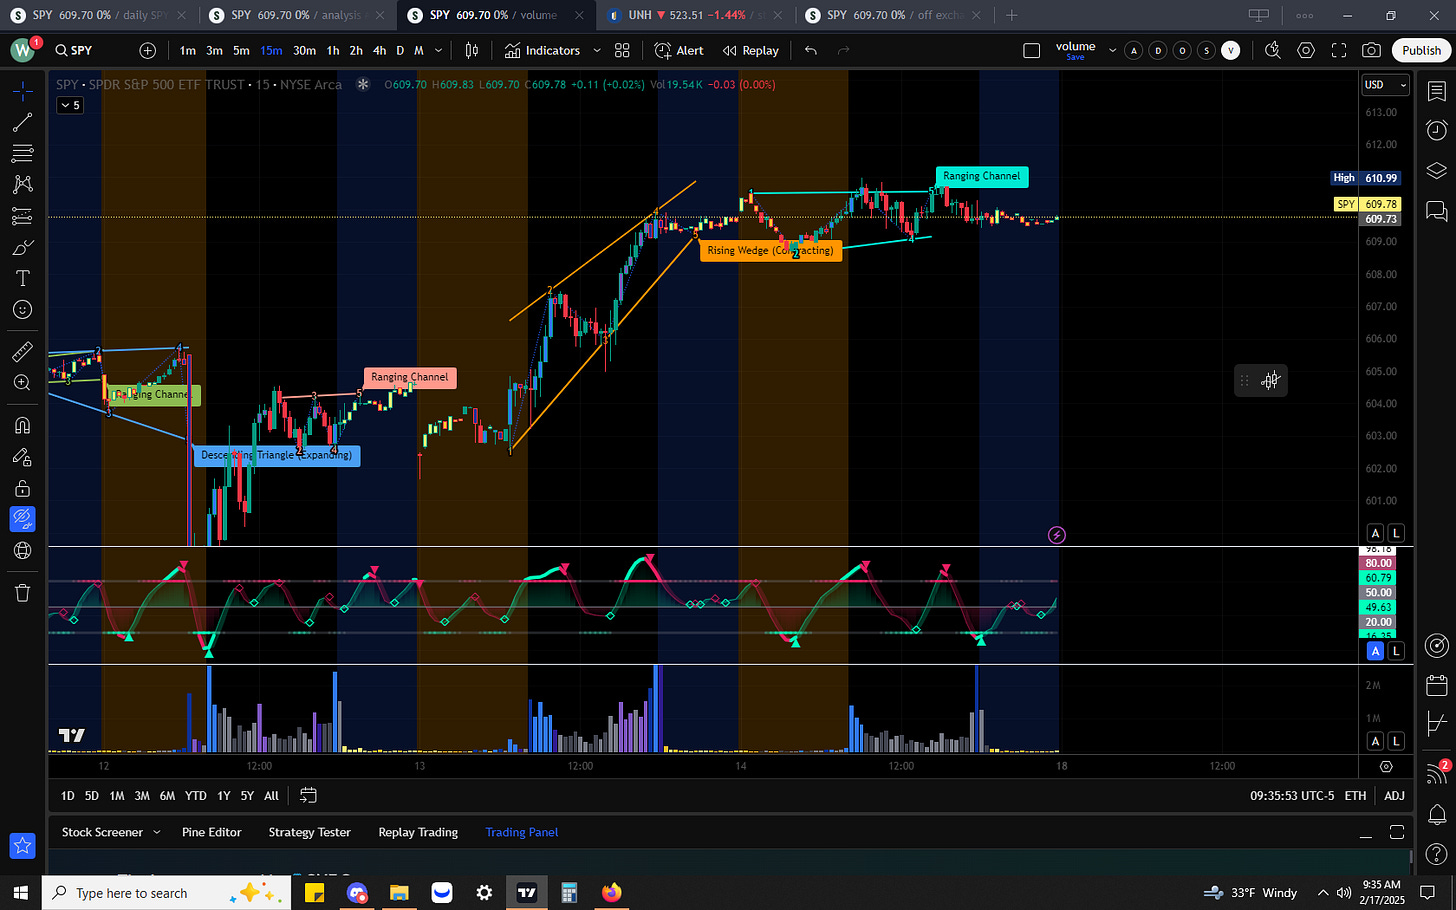Select the trend line drawing tool

(x=22, y=122)
